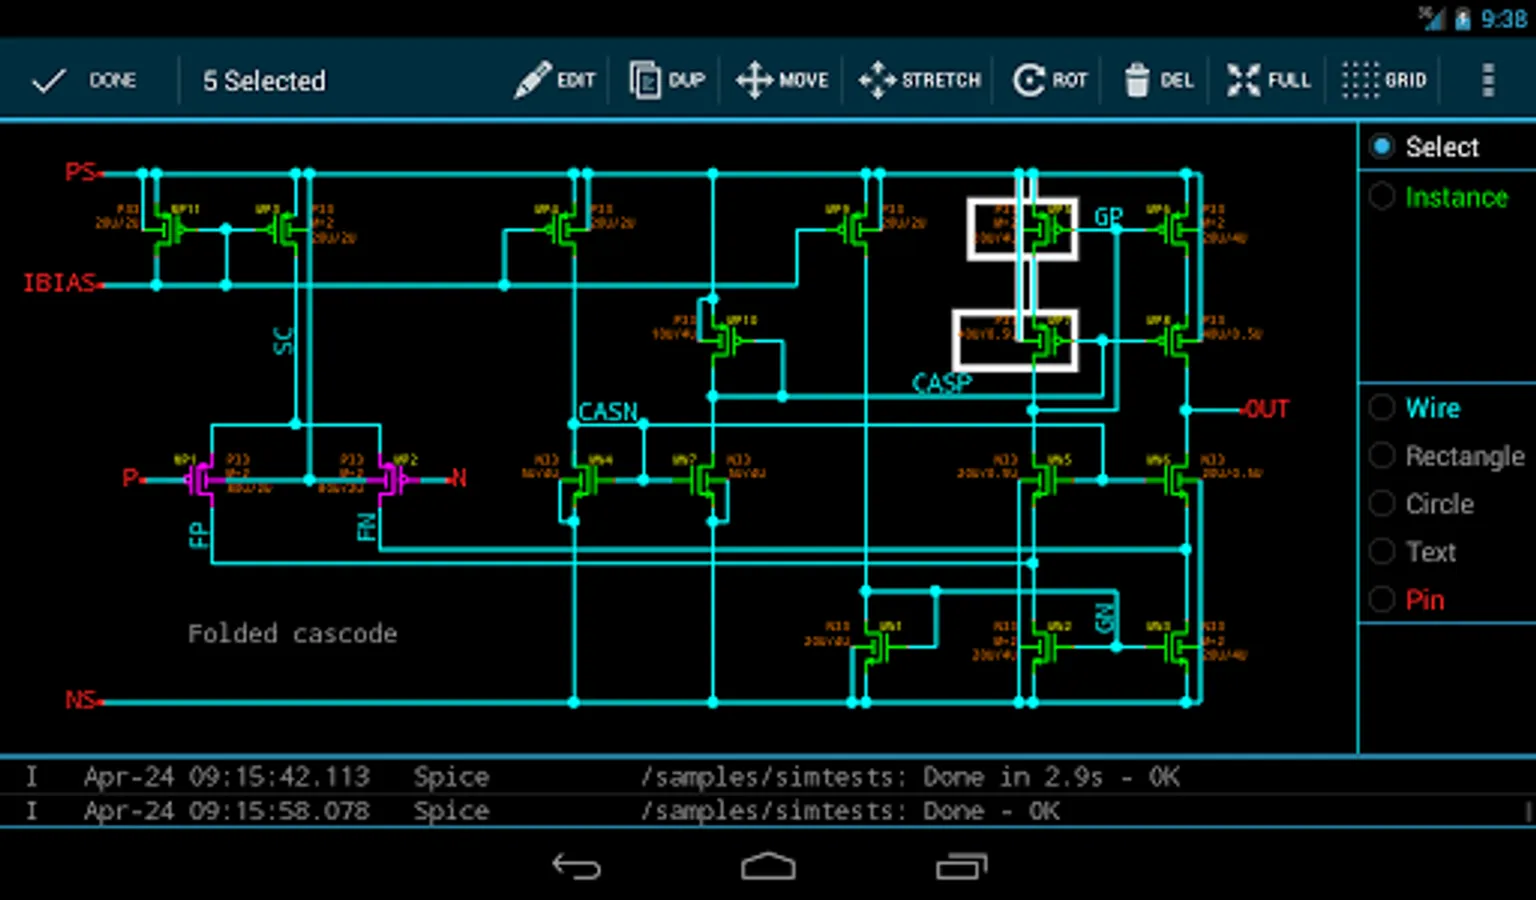Select the MN6 transistor instance

pyautogui.click(x=1172, y=481)
